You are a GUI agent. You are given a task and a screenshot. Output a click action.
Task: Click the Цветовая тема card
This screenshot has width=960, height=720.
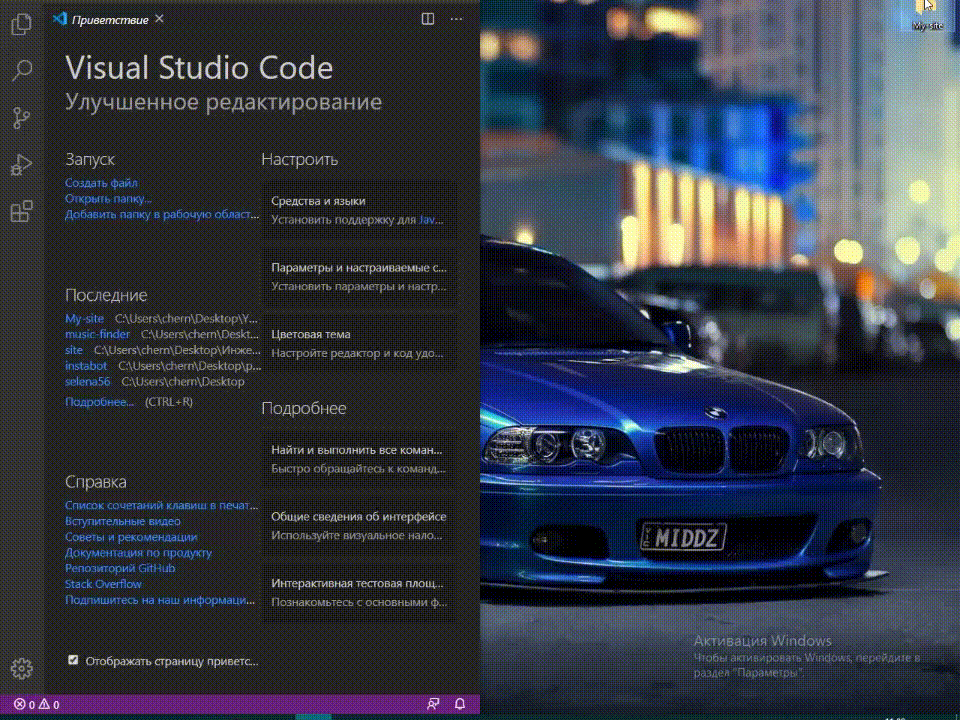pyautogui.click(x=360, y=343)
